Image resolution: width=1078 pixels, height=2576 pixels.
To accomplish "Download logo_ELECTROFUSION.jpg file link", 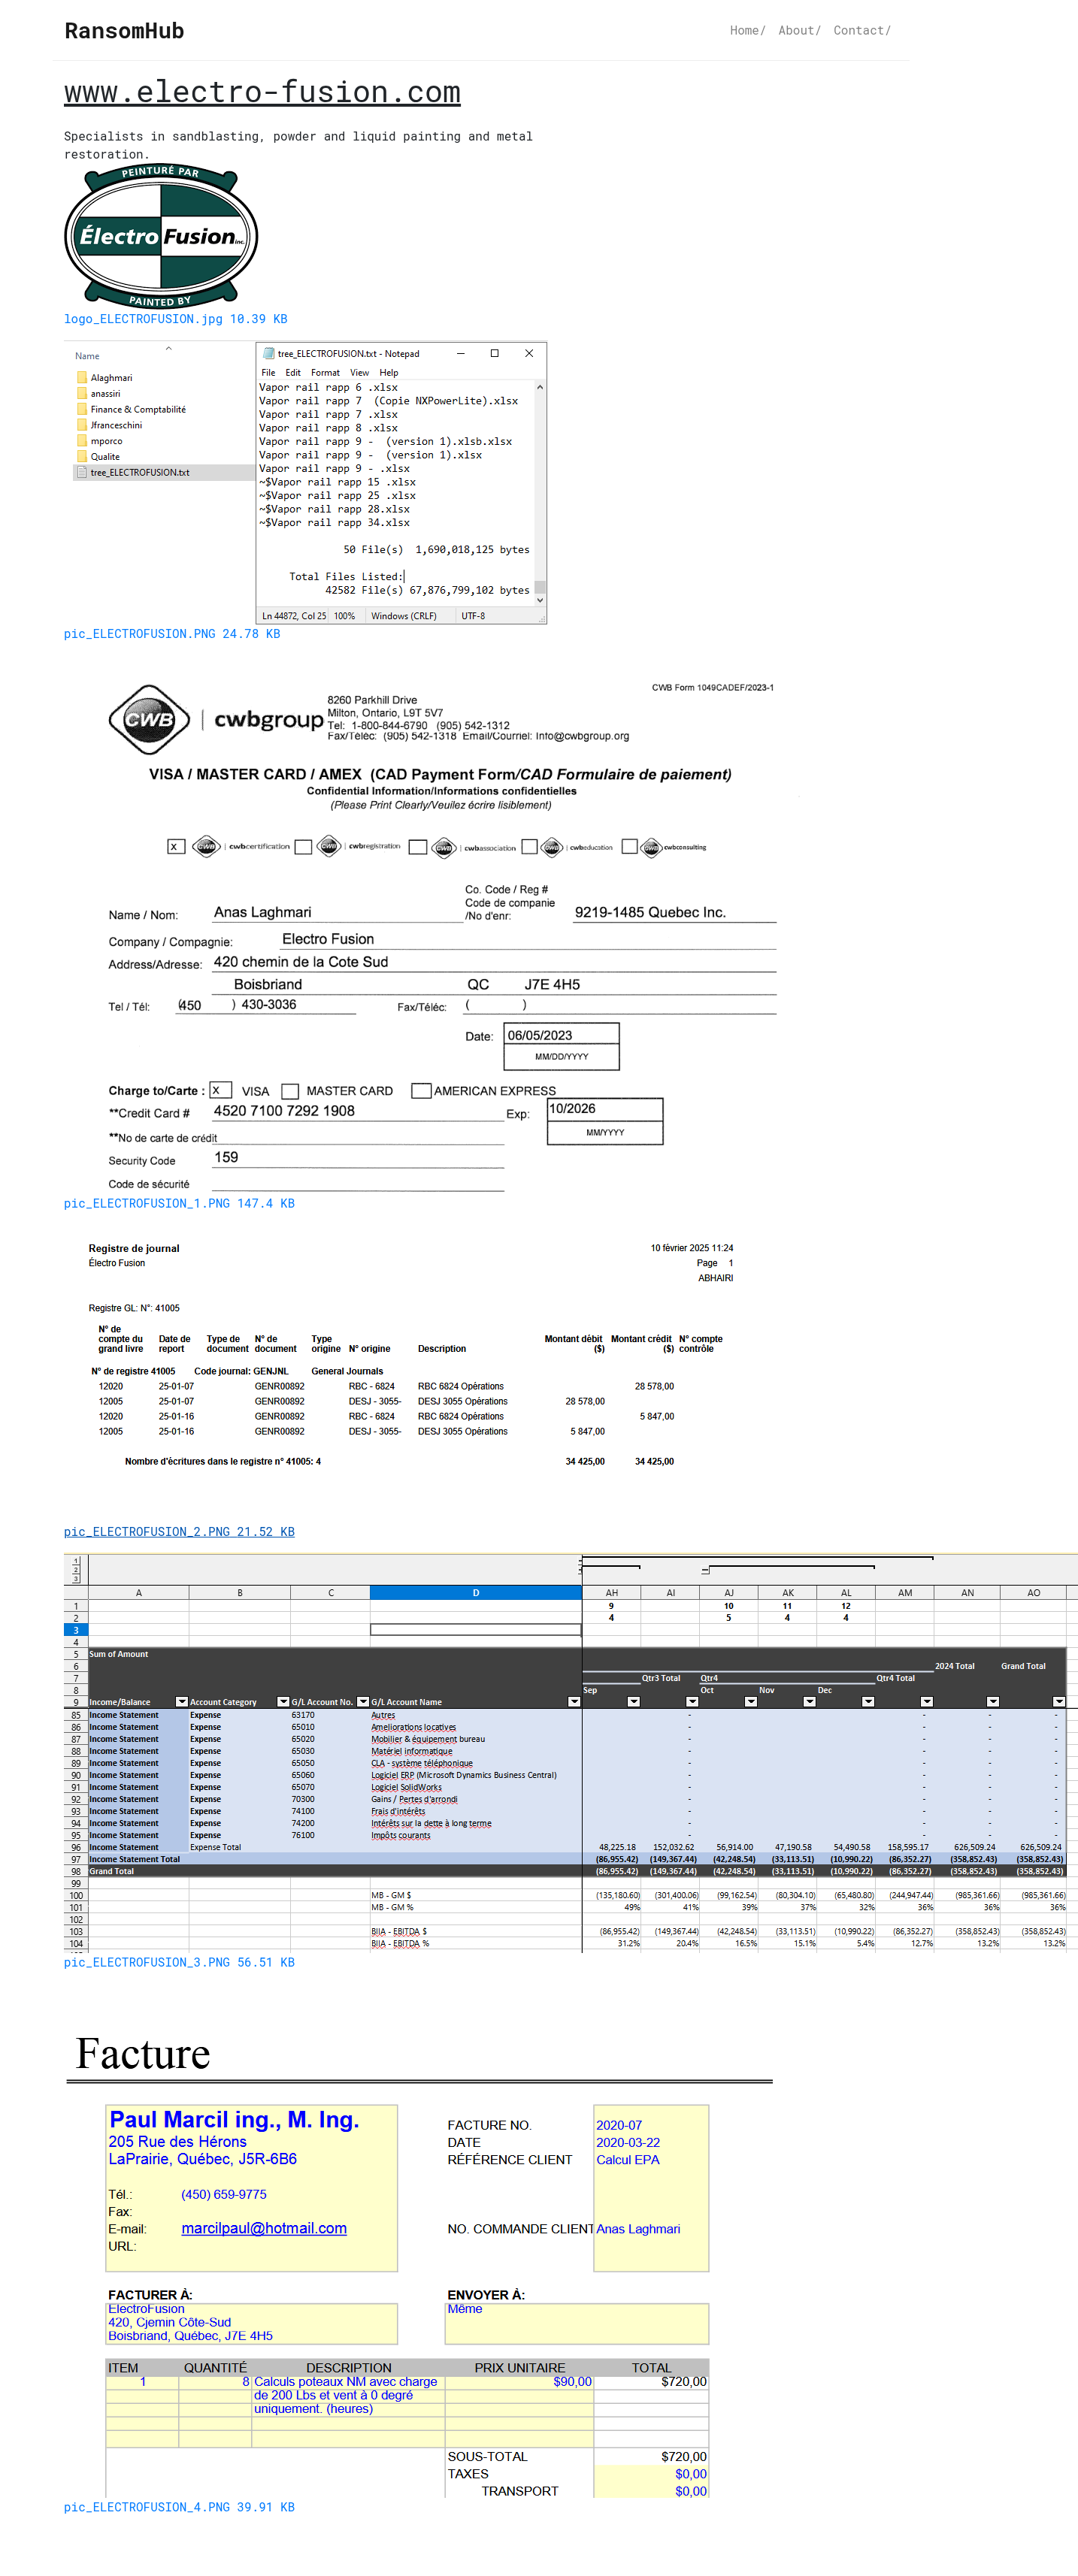I will tap(175, 319).
